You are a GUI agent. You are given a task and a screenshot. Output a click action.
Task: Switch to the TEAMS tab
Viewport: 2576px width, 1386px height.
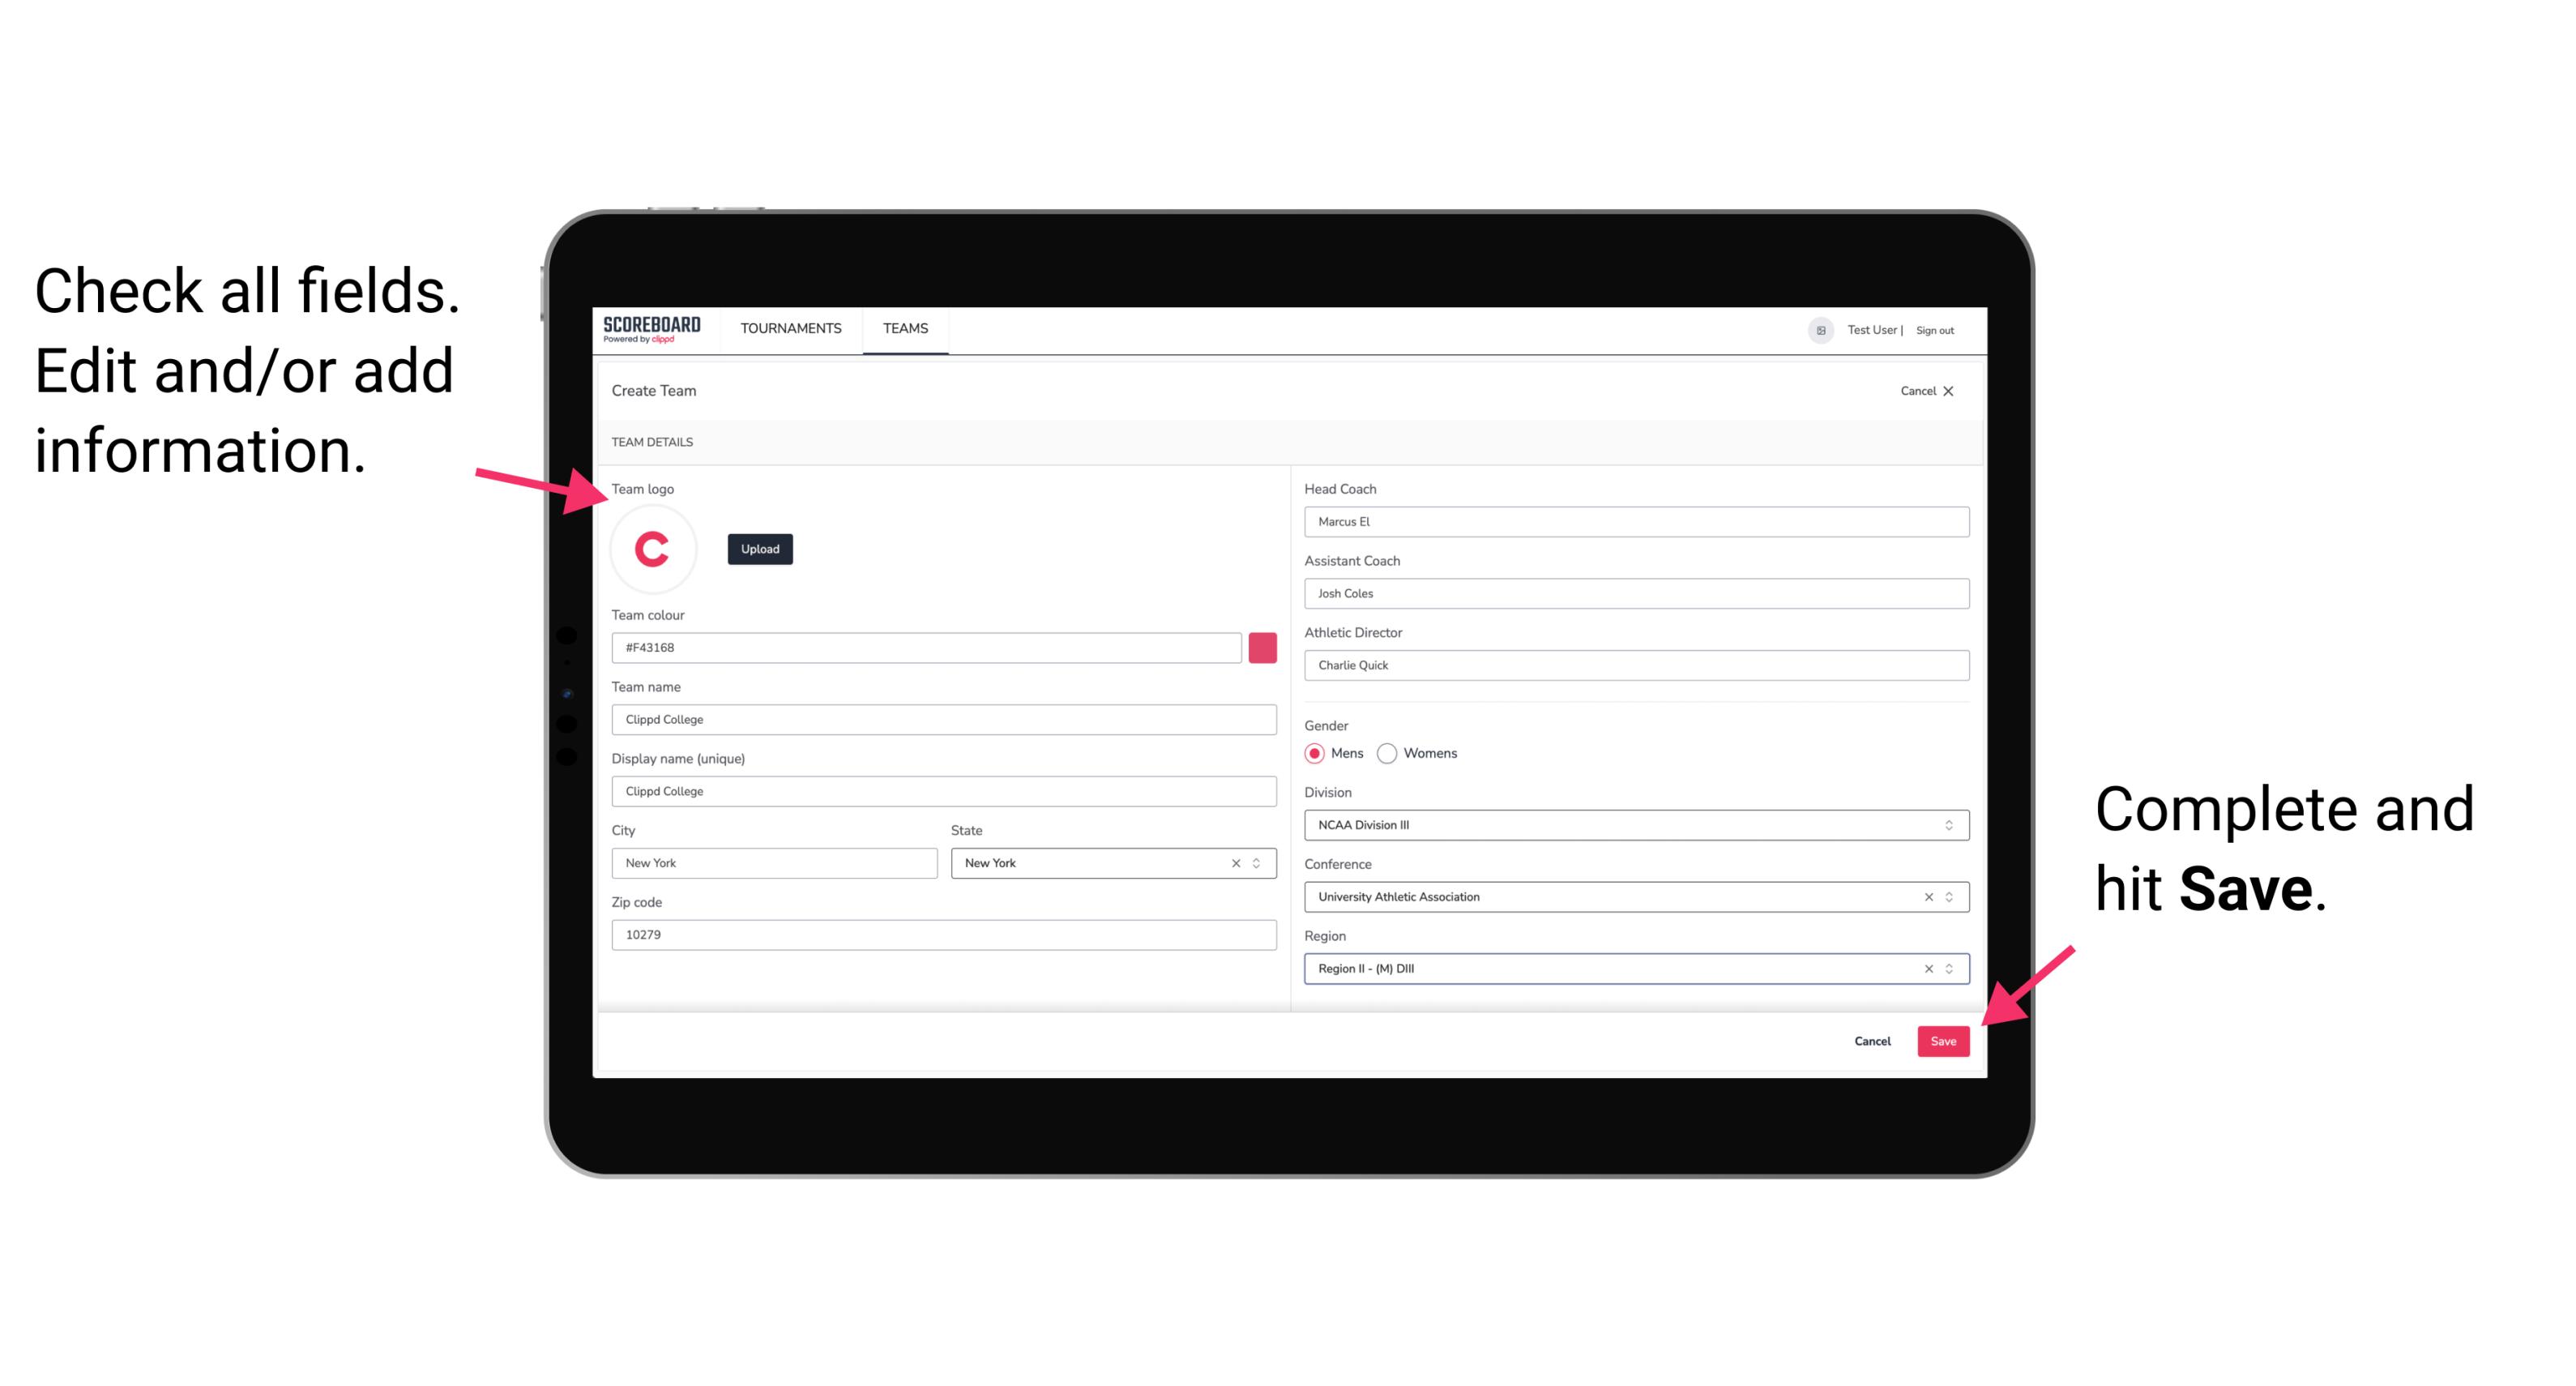pyautogui.click(x=906, y=329)
